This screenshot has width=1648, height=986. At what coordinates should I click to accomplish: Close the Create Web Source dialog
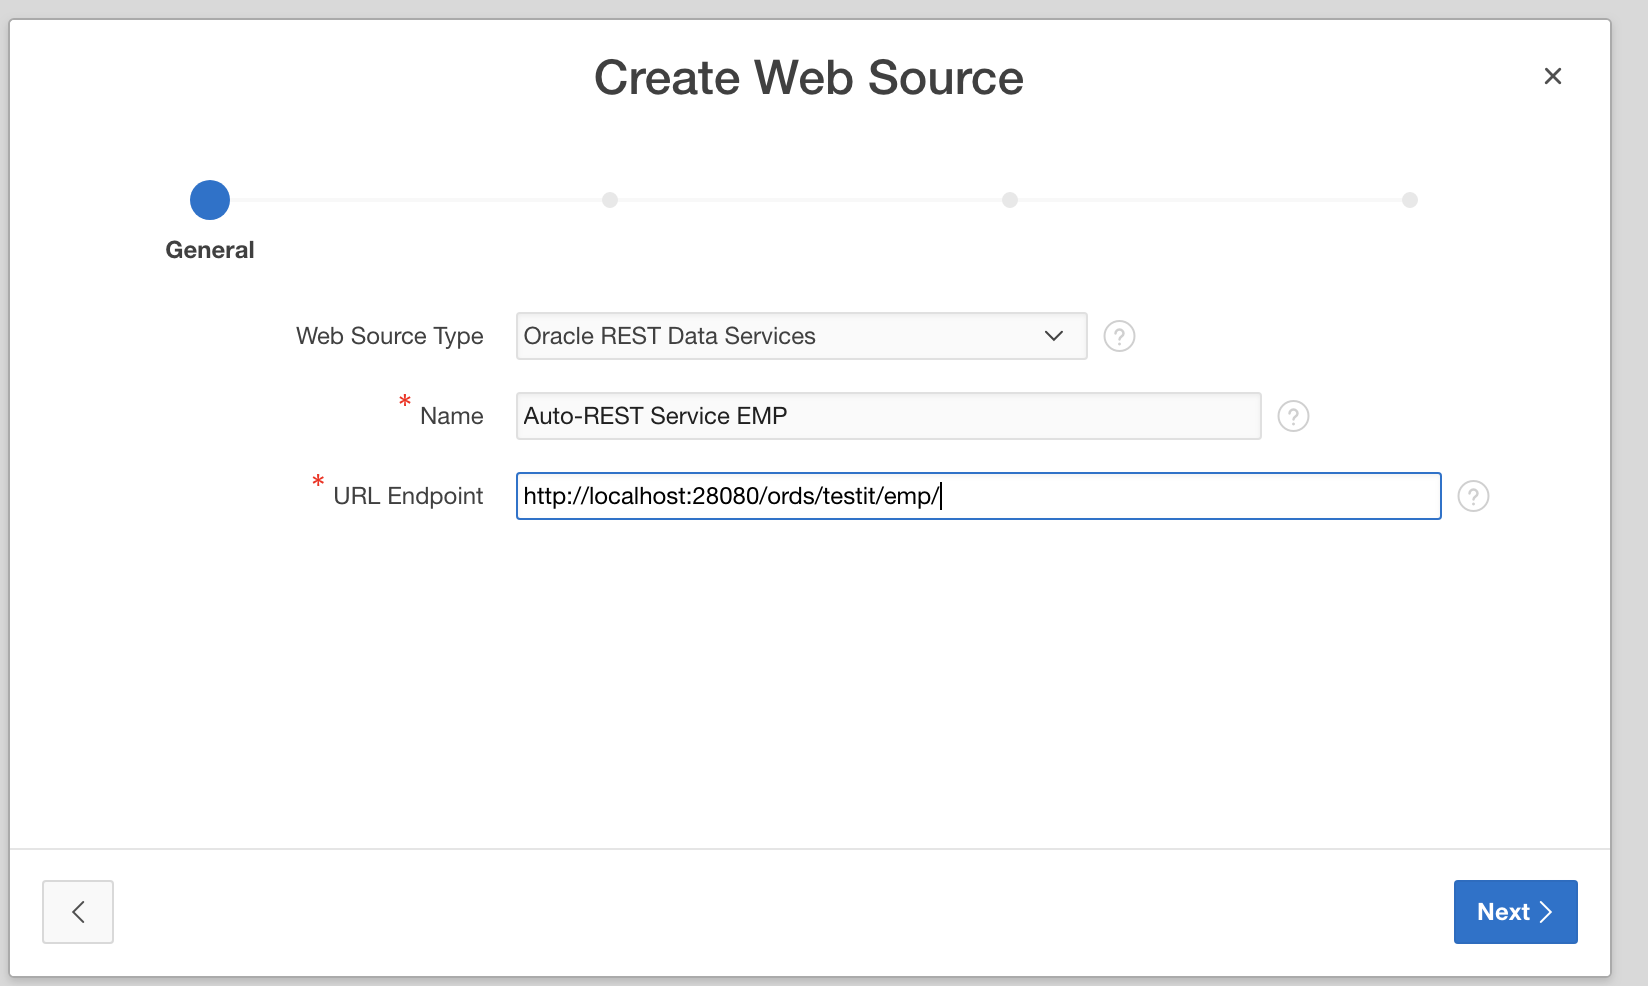coord(1552,76)
